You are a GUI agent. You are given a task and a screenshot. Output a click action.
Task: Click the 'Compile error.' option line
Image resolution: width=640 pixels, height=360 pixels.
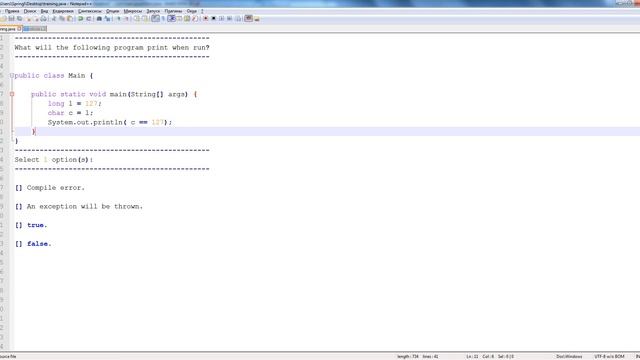tap(50, 188)
